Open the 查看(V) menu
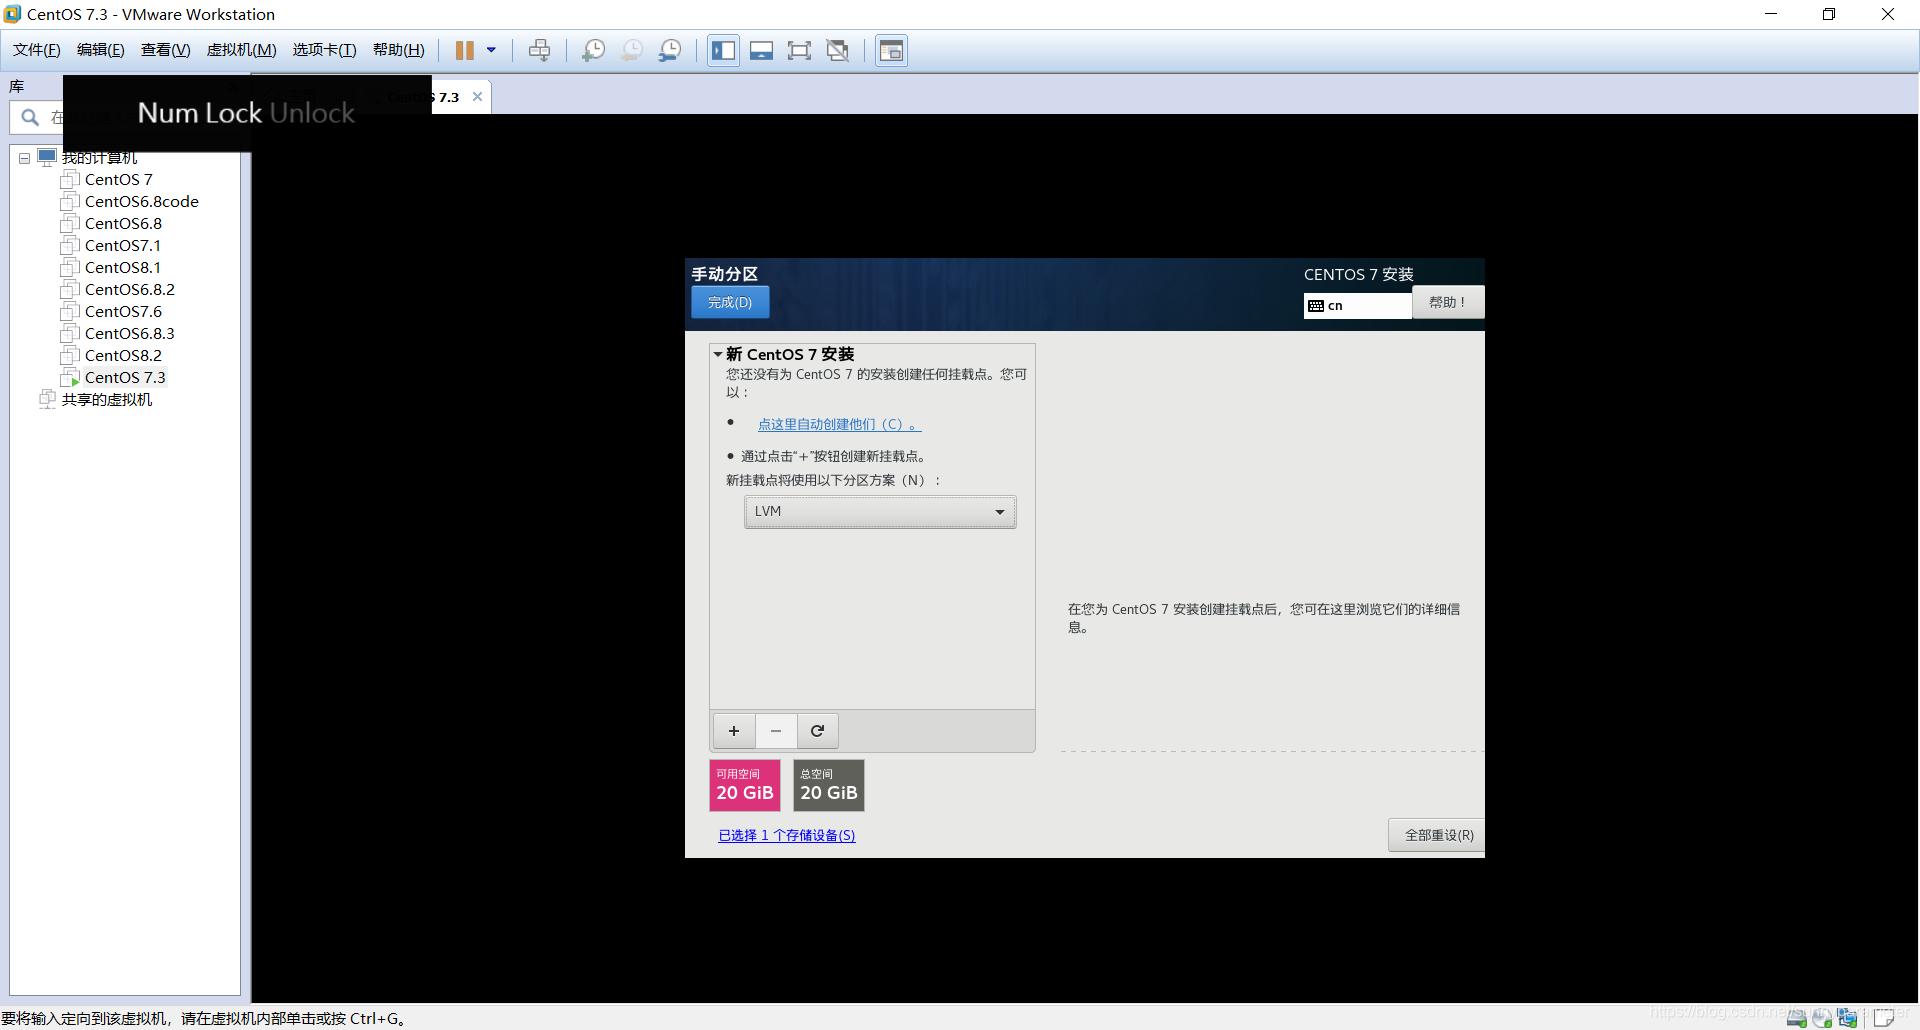The image size is (1920, 1030). pos(166,50)
